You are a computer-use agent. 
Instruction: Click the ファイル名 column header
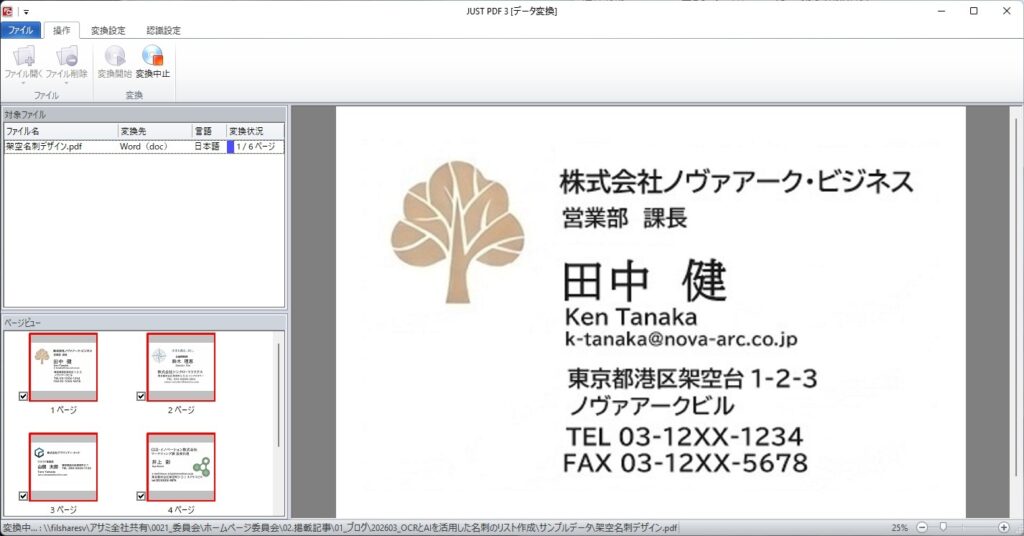point(61,131)
